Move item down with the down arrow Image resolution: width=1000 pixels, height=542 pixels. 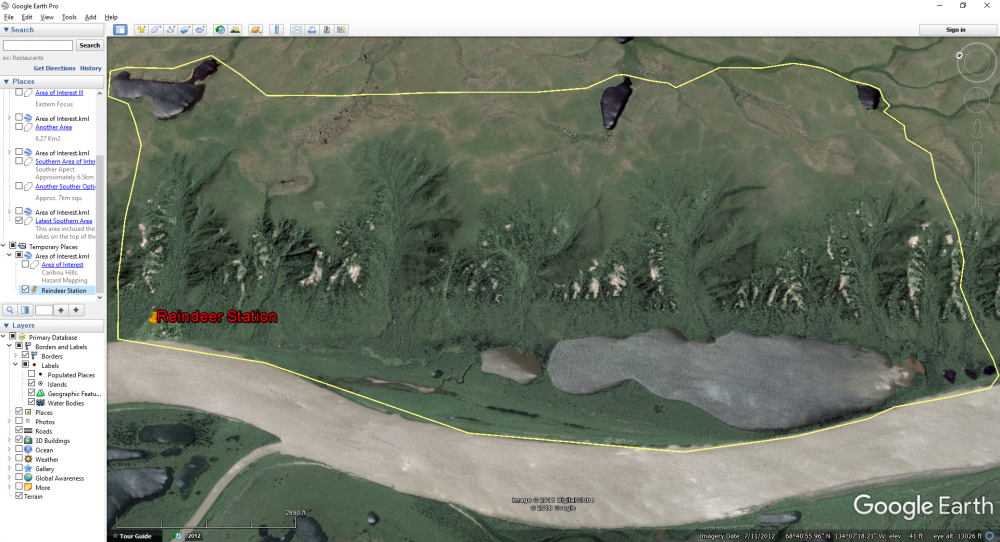click(x=76, y=310)
